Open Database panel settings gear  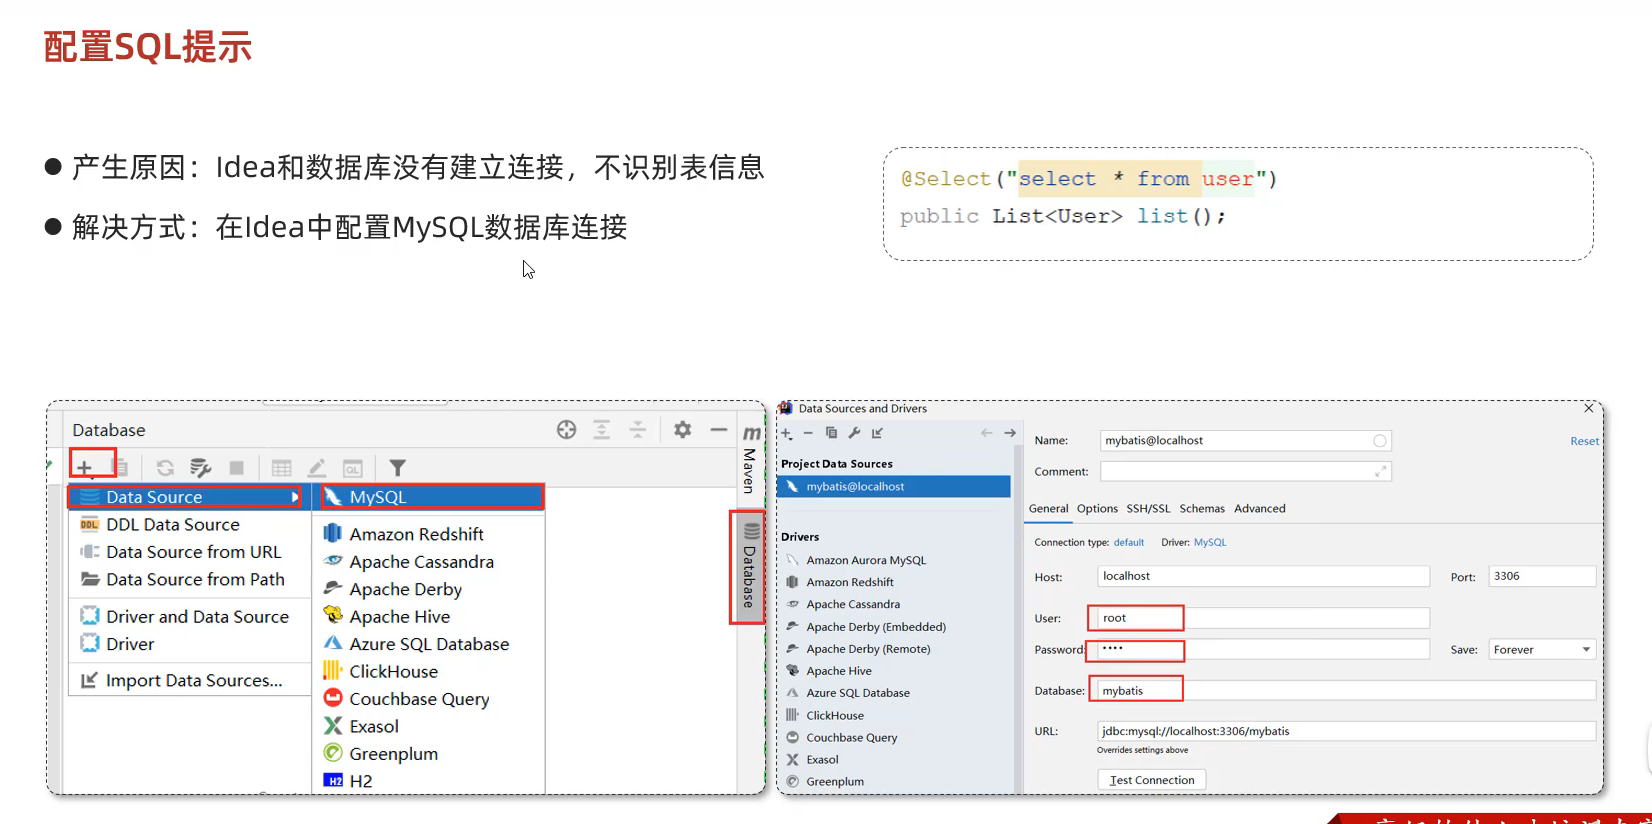[682, 430]
